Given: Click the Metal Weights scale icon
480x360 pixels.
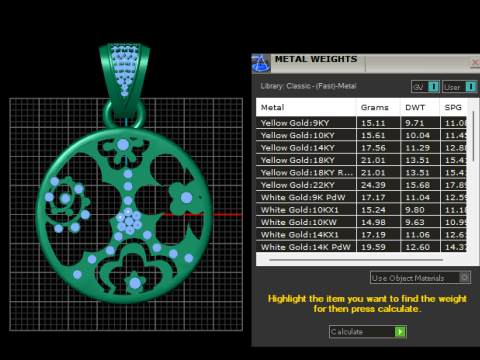Looking at the screenshot, I should pyautogui.click(x=261, y=63).
